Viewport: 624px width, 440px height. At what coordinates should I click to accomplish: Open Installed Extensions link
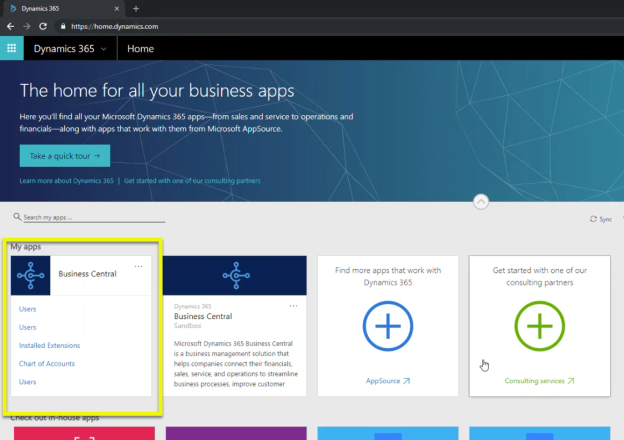[x=49, y=345]
